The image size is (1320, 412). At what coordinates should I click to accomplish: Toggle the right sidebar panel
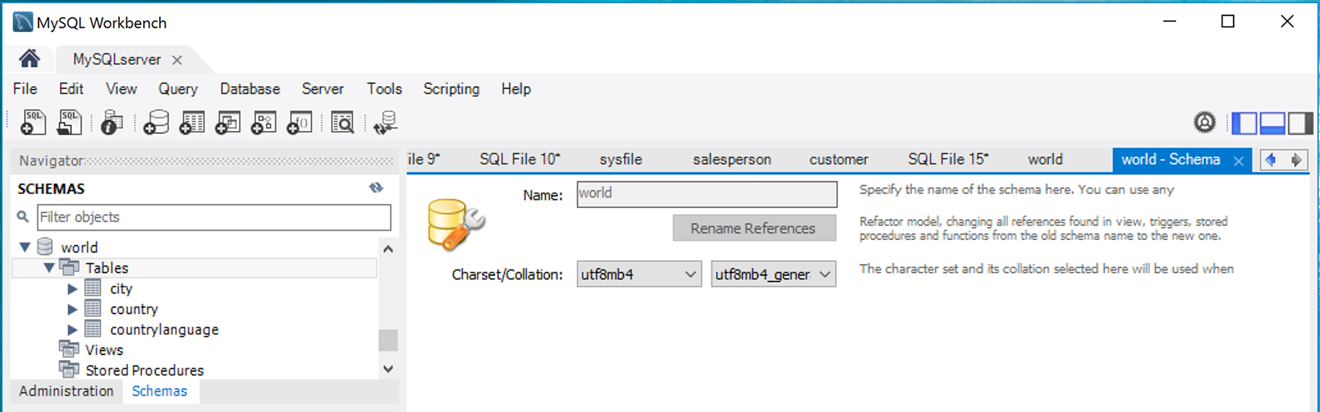pos(1300,123)
